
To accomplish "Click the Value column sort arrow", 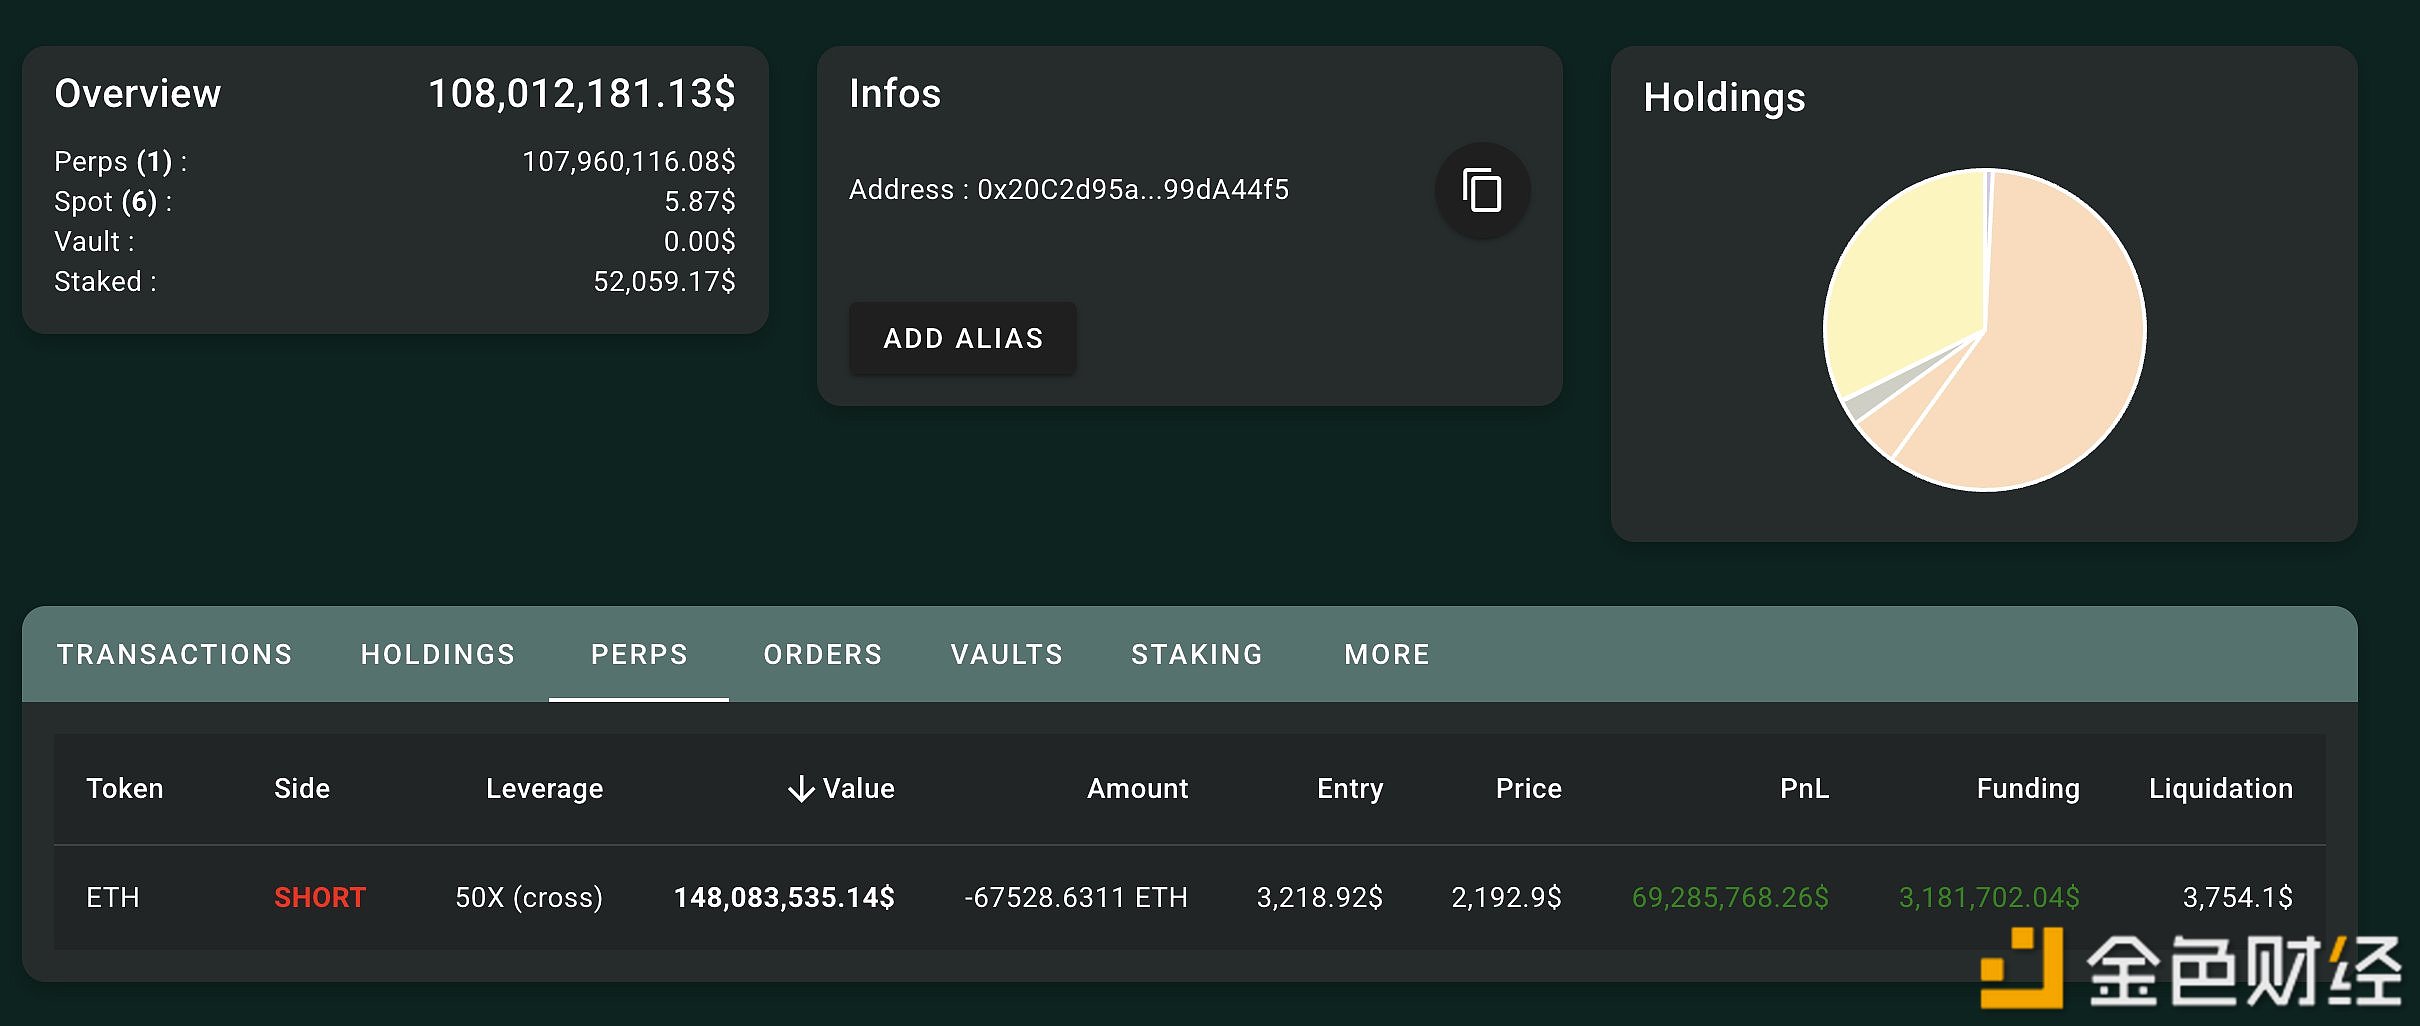I will pyautogui.click(x=800, y=789).
